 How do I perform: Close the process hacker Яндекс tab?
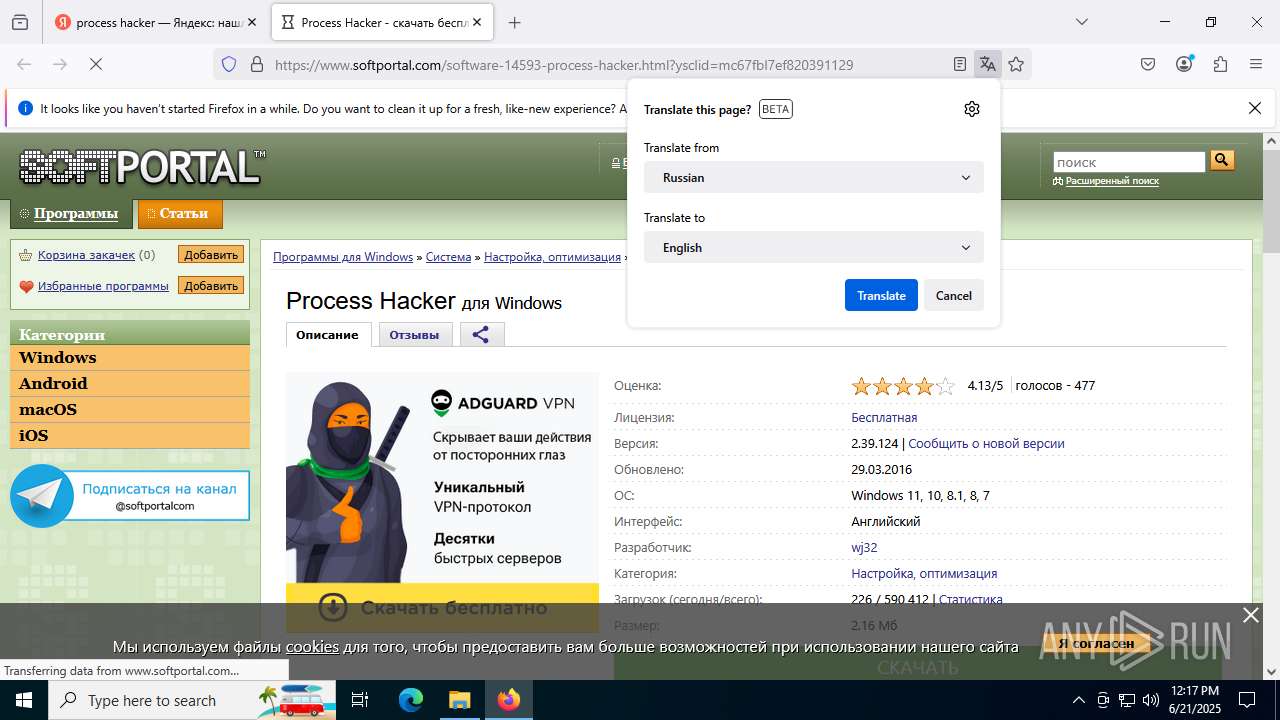tap(252, 22)
